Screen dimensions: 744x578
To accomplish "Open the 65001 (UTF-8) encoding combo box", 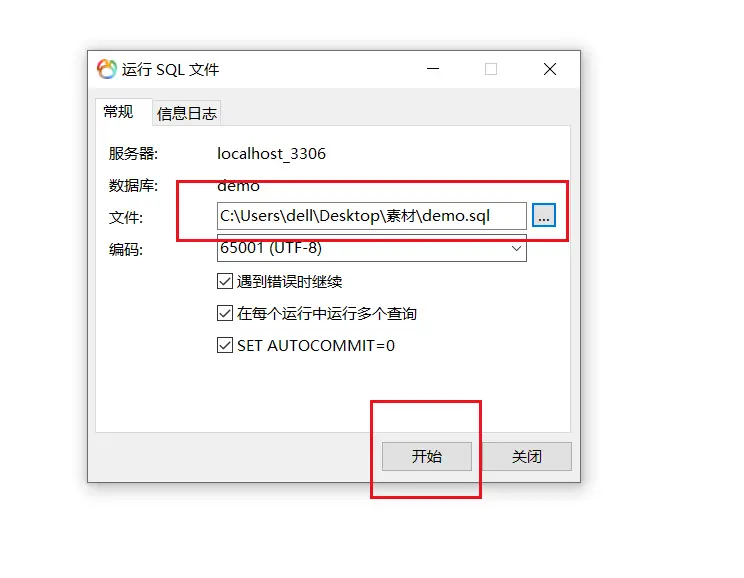I will (x=372, y=248).
